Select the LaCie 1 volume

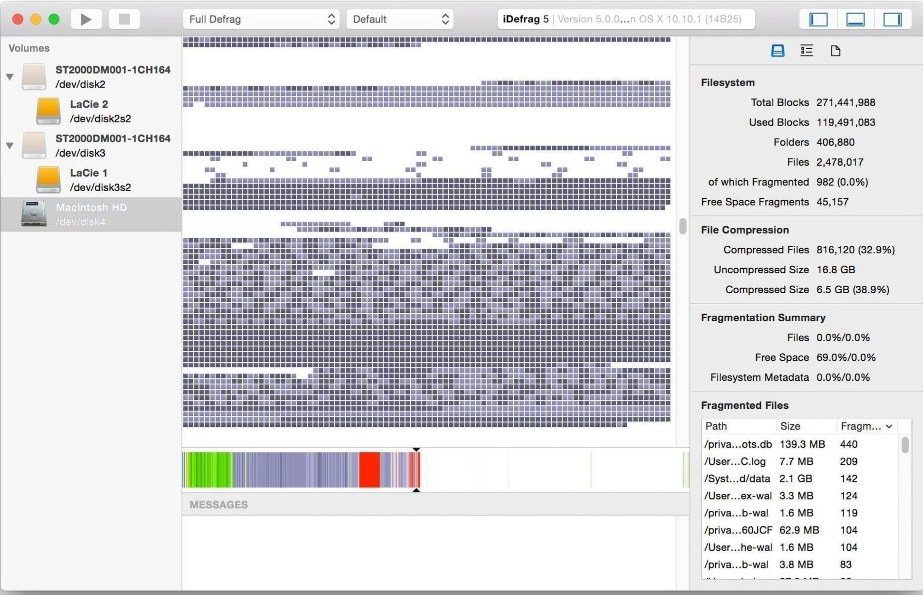(x=91, y=180)
